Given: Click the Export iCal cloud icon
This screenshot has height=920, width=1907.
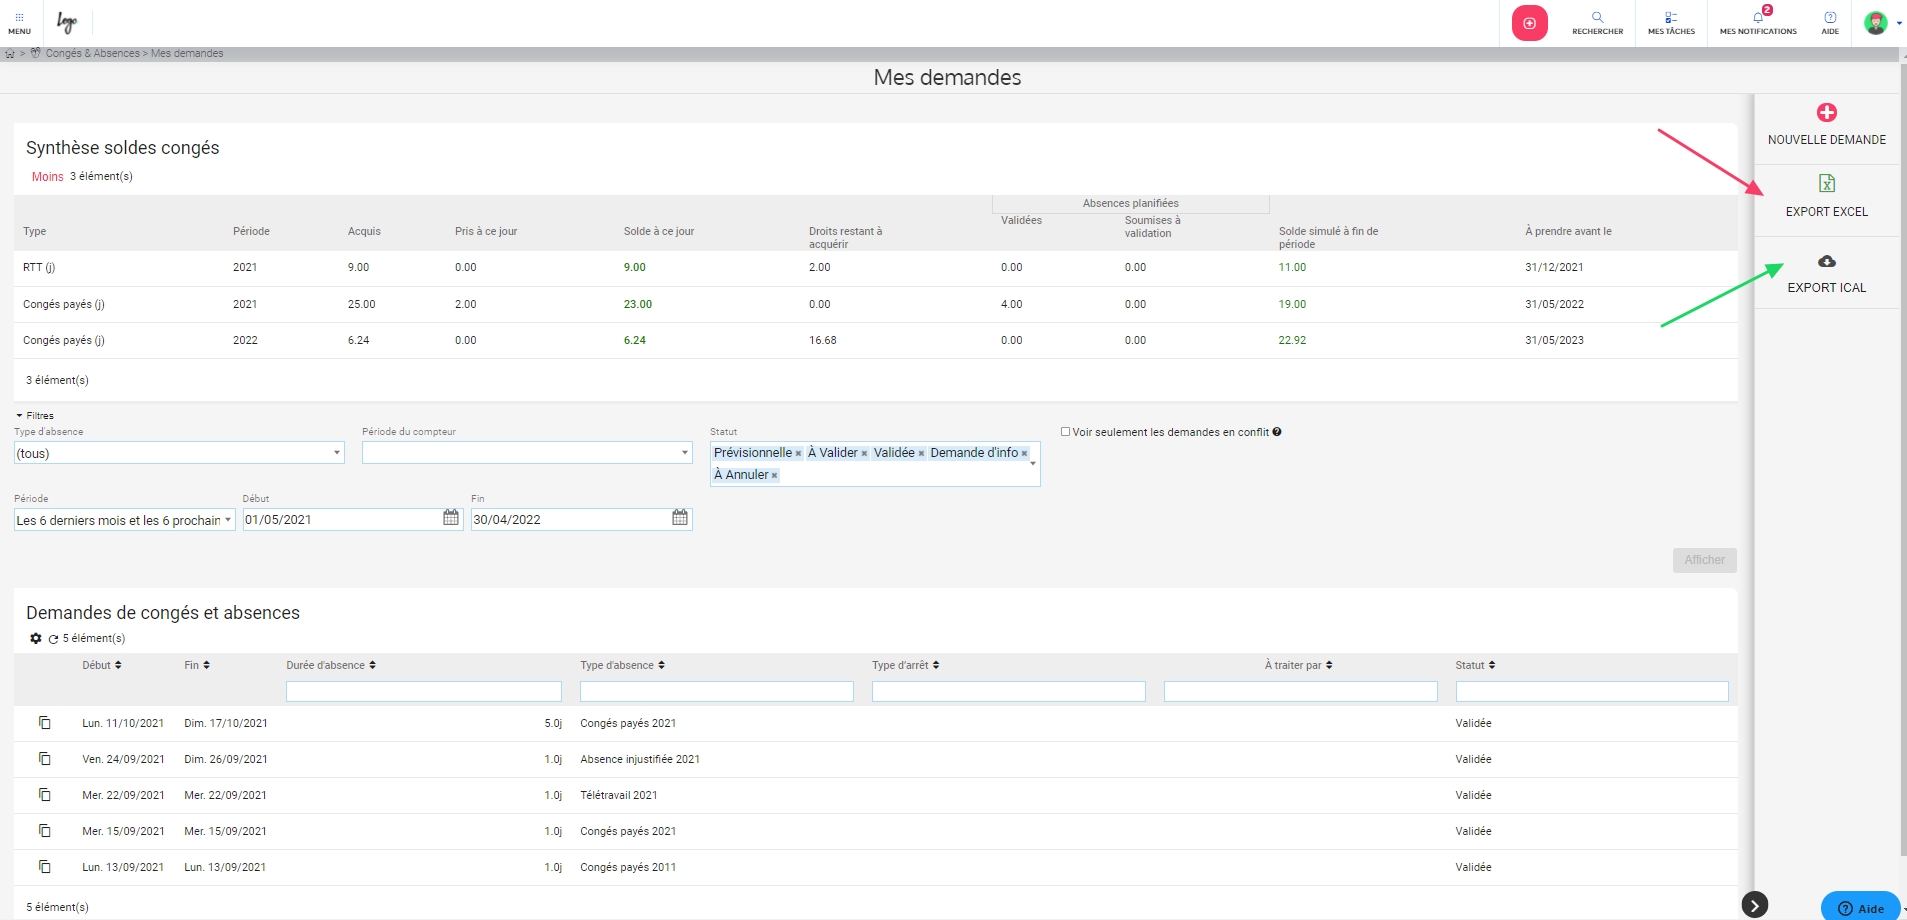Looking at the screenshot, I should point(1827,261).
